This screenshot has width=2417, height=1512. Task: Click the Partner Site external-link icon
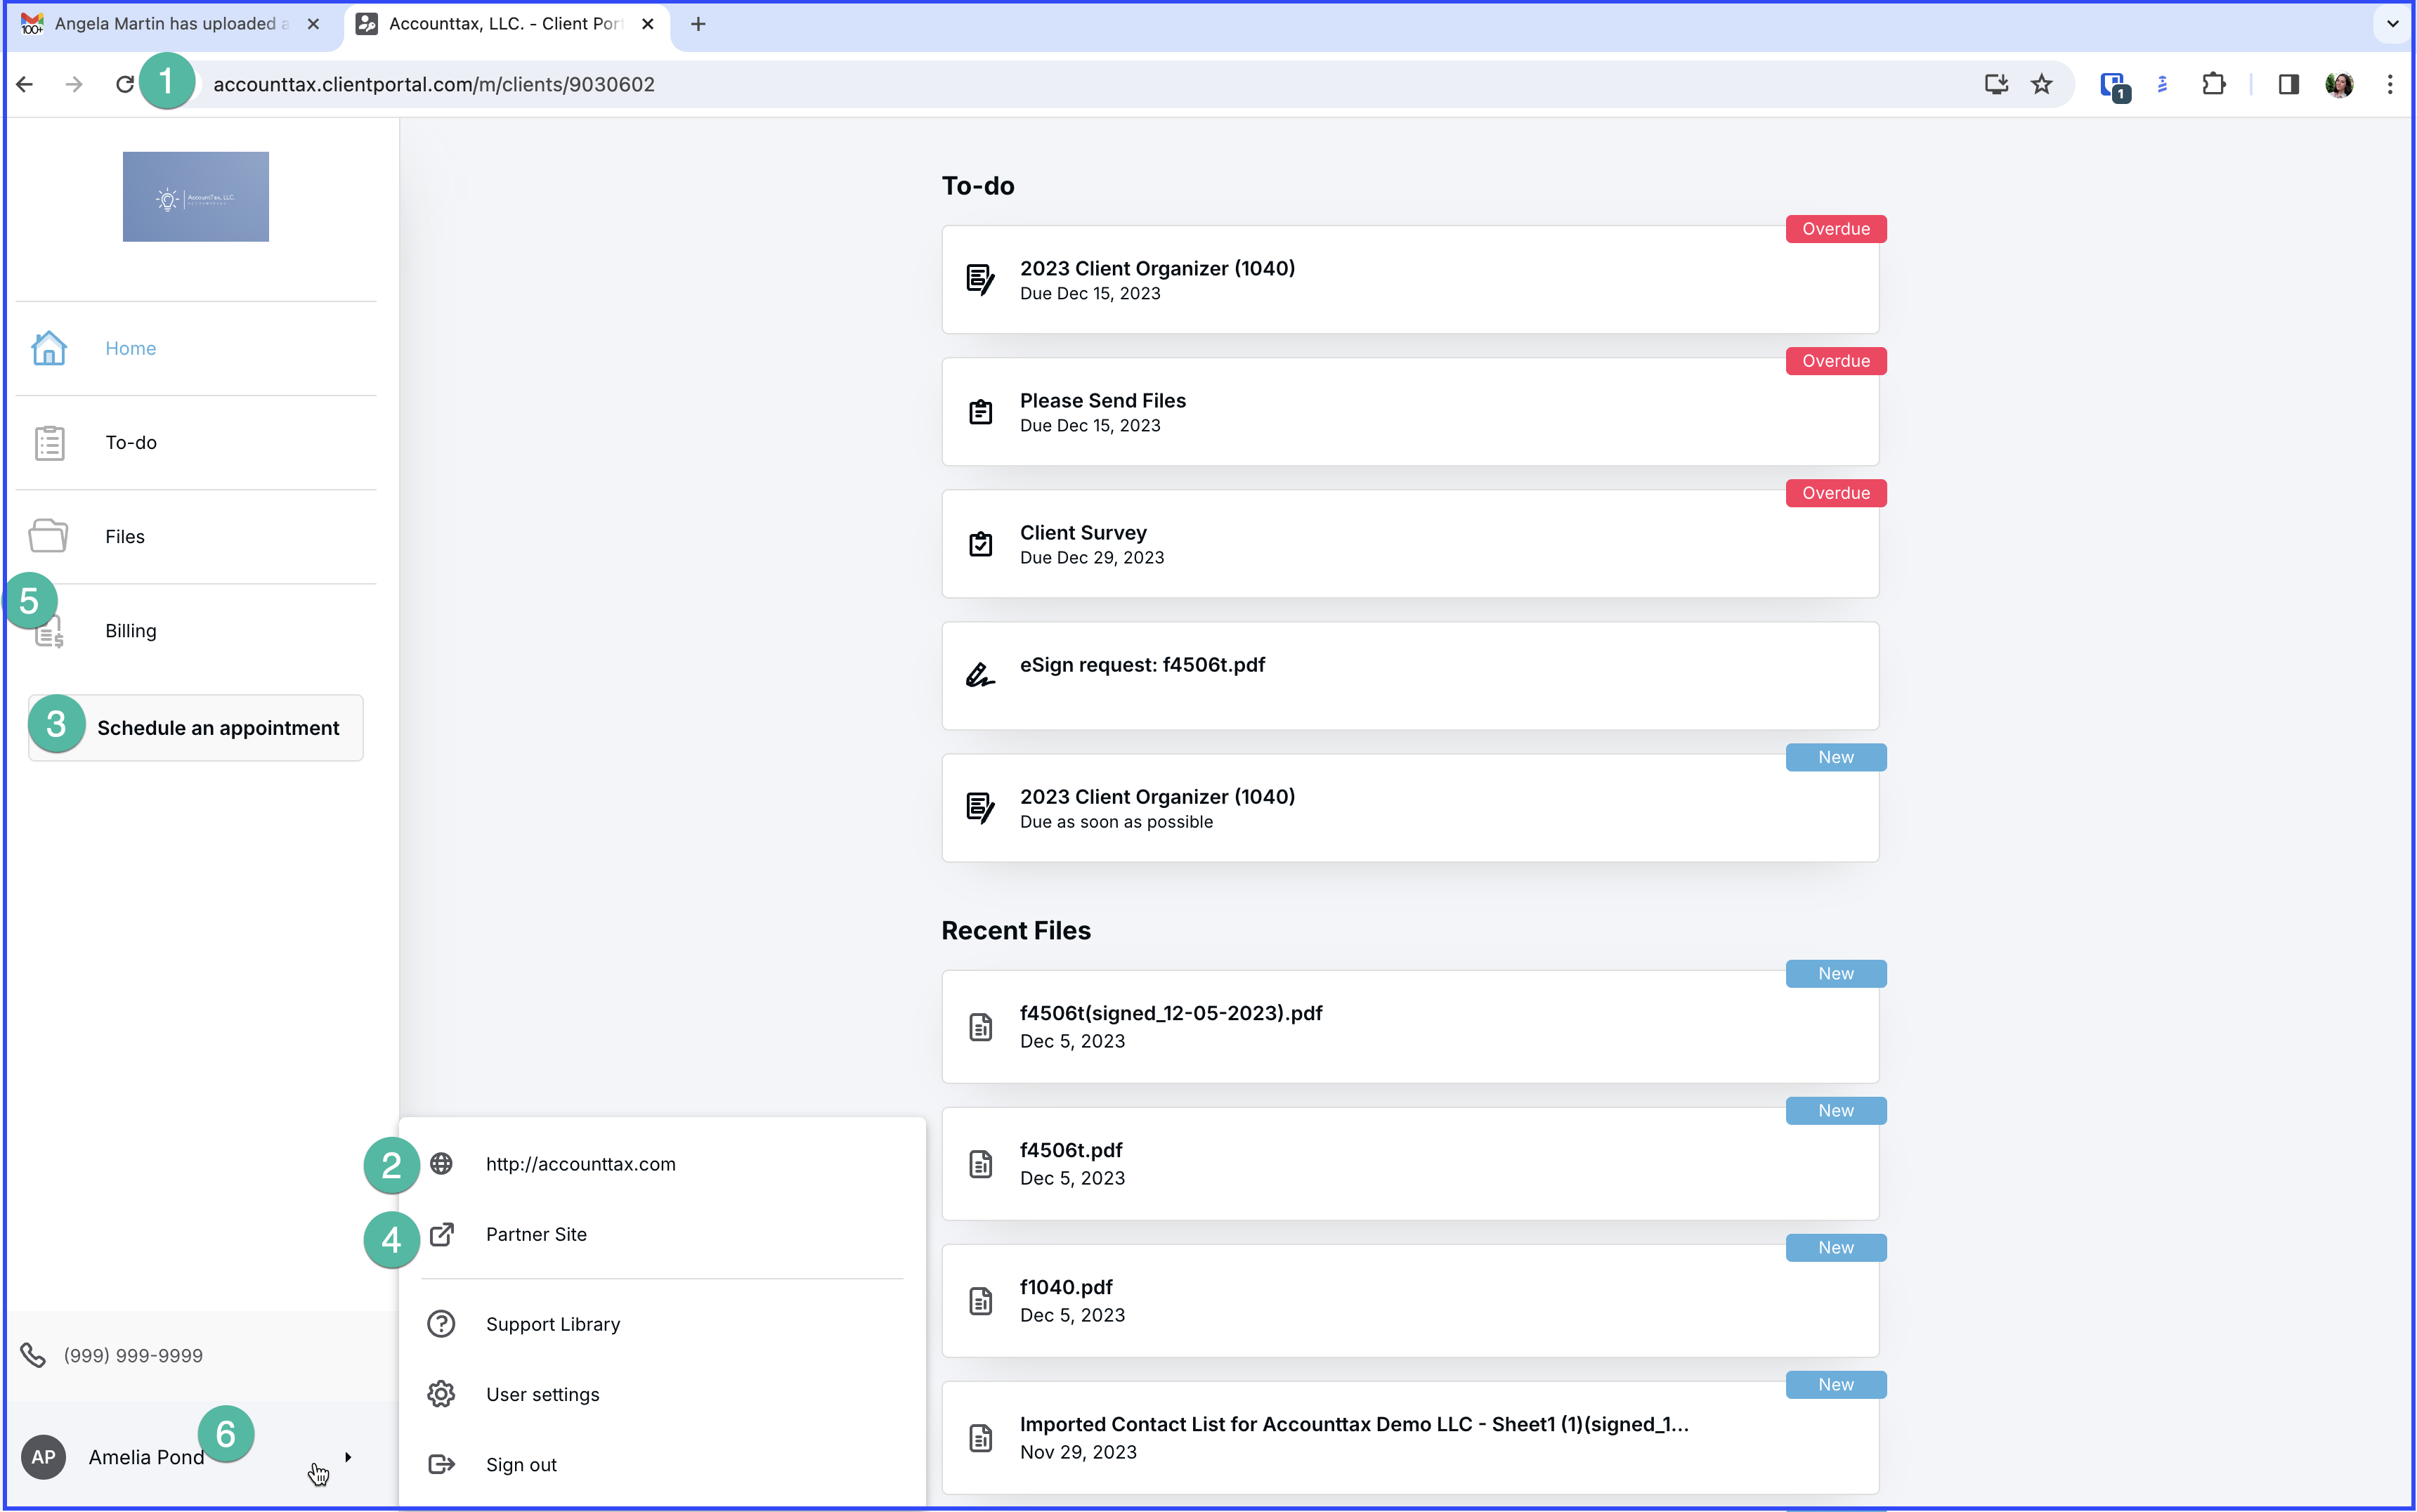(441, 1234)
